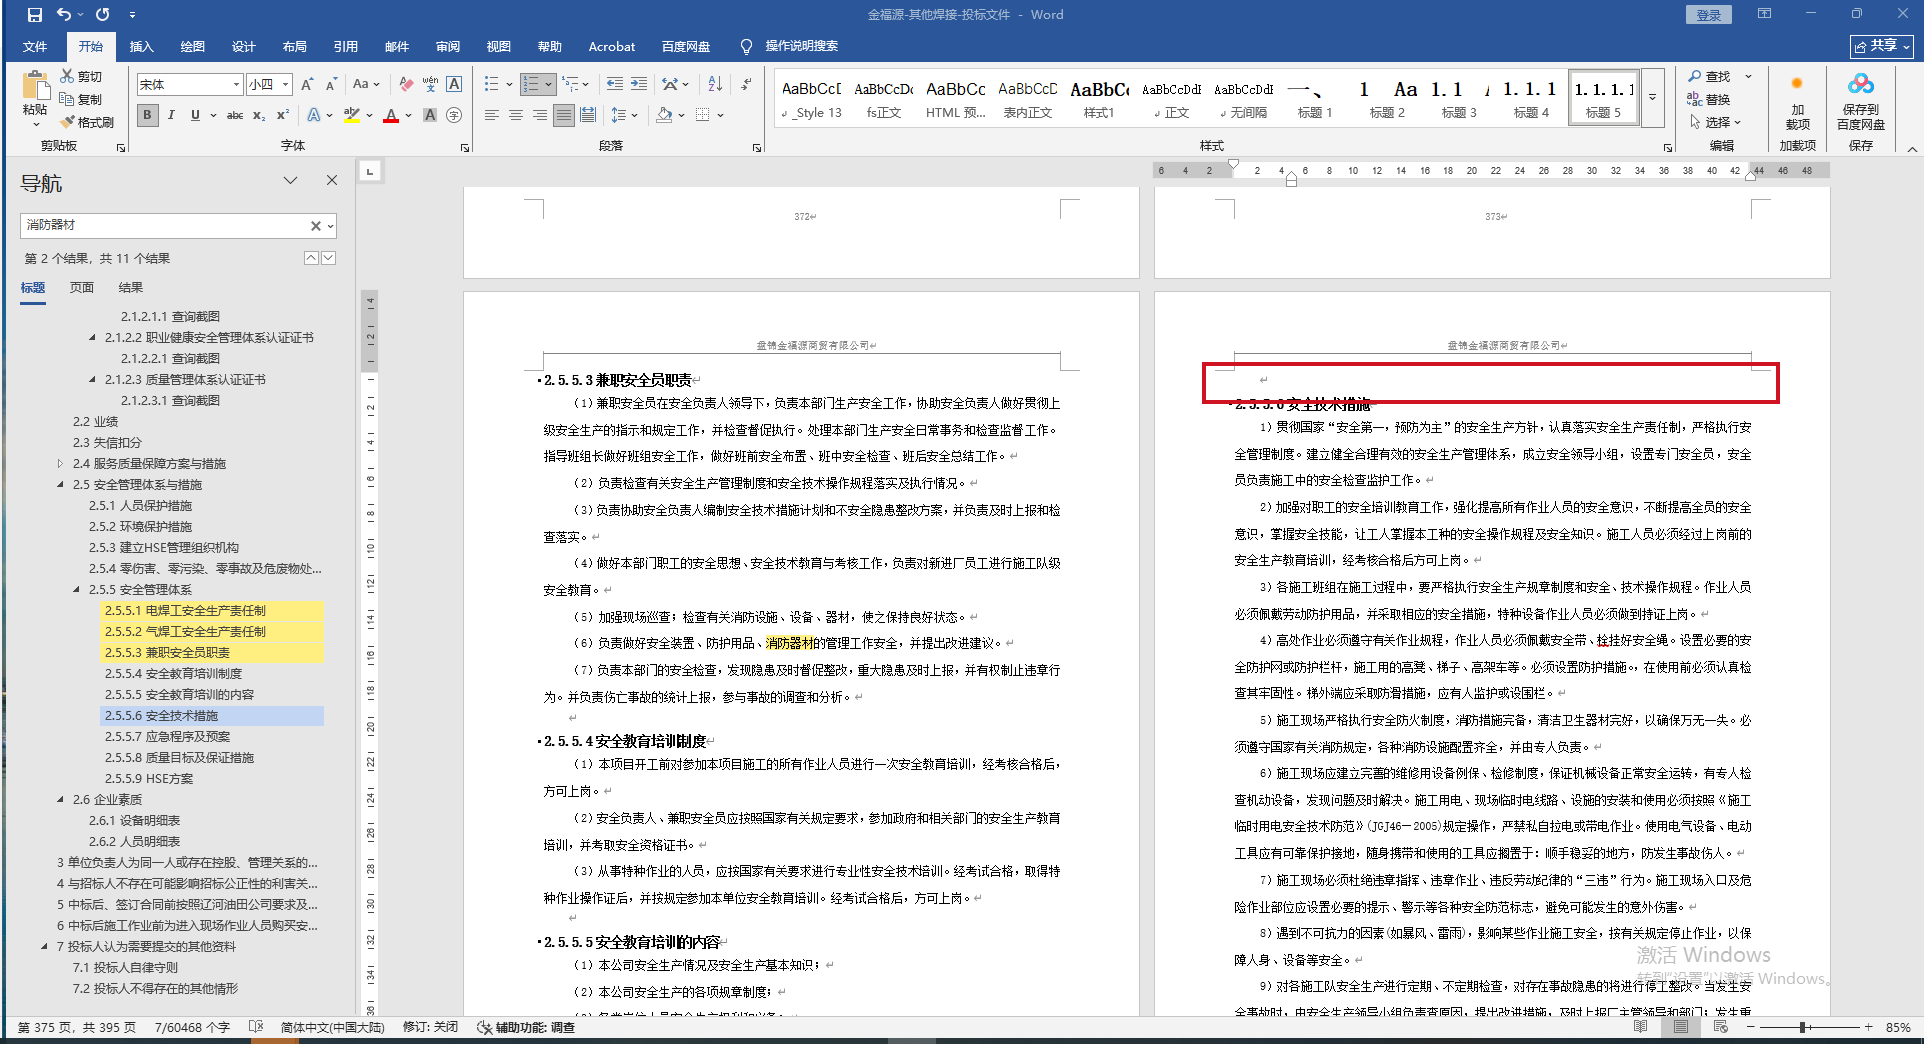This screenshot has height=1044, width=1924.
Task: Open the 插入 (Insert) ribbon tab
Action: tap(141, 47)
